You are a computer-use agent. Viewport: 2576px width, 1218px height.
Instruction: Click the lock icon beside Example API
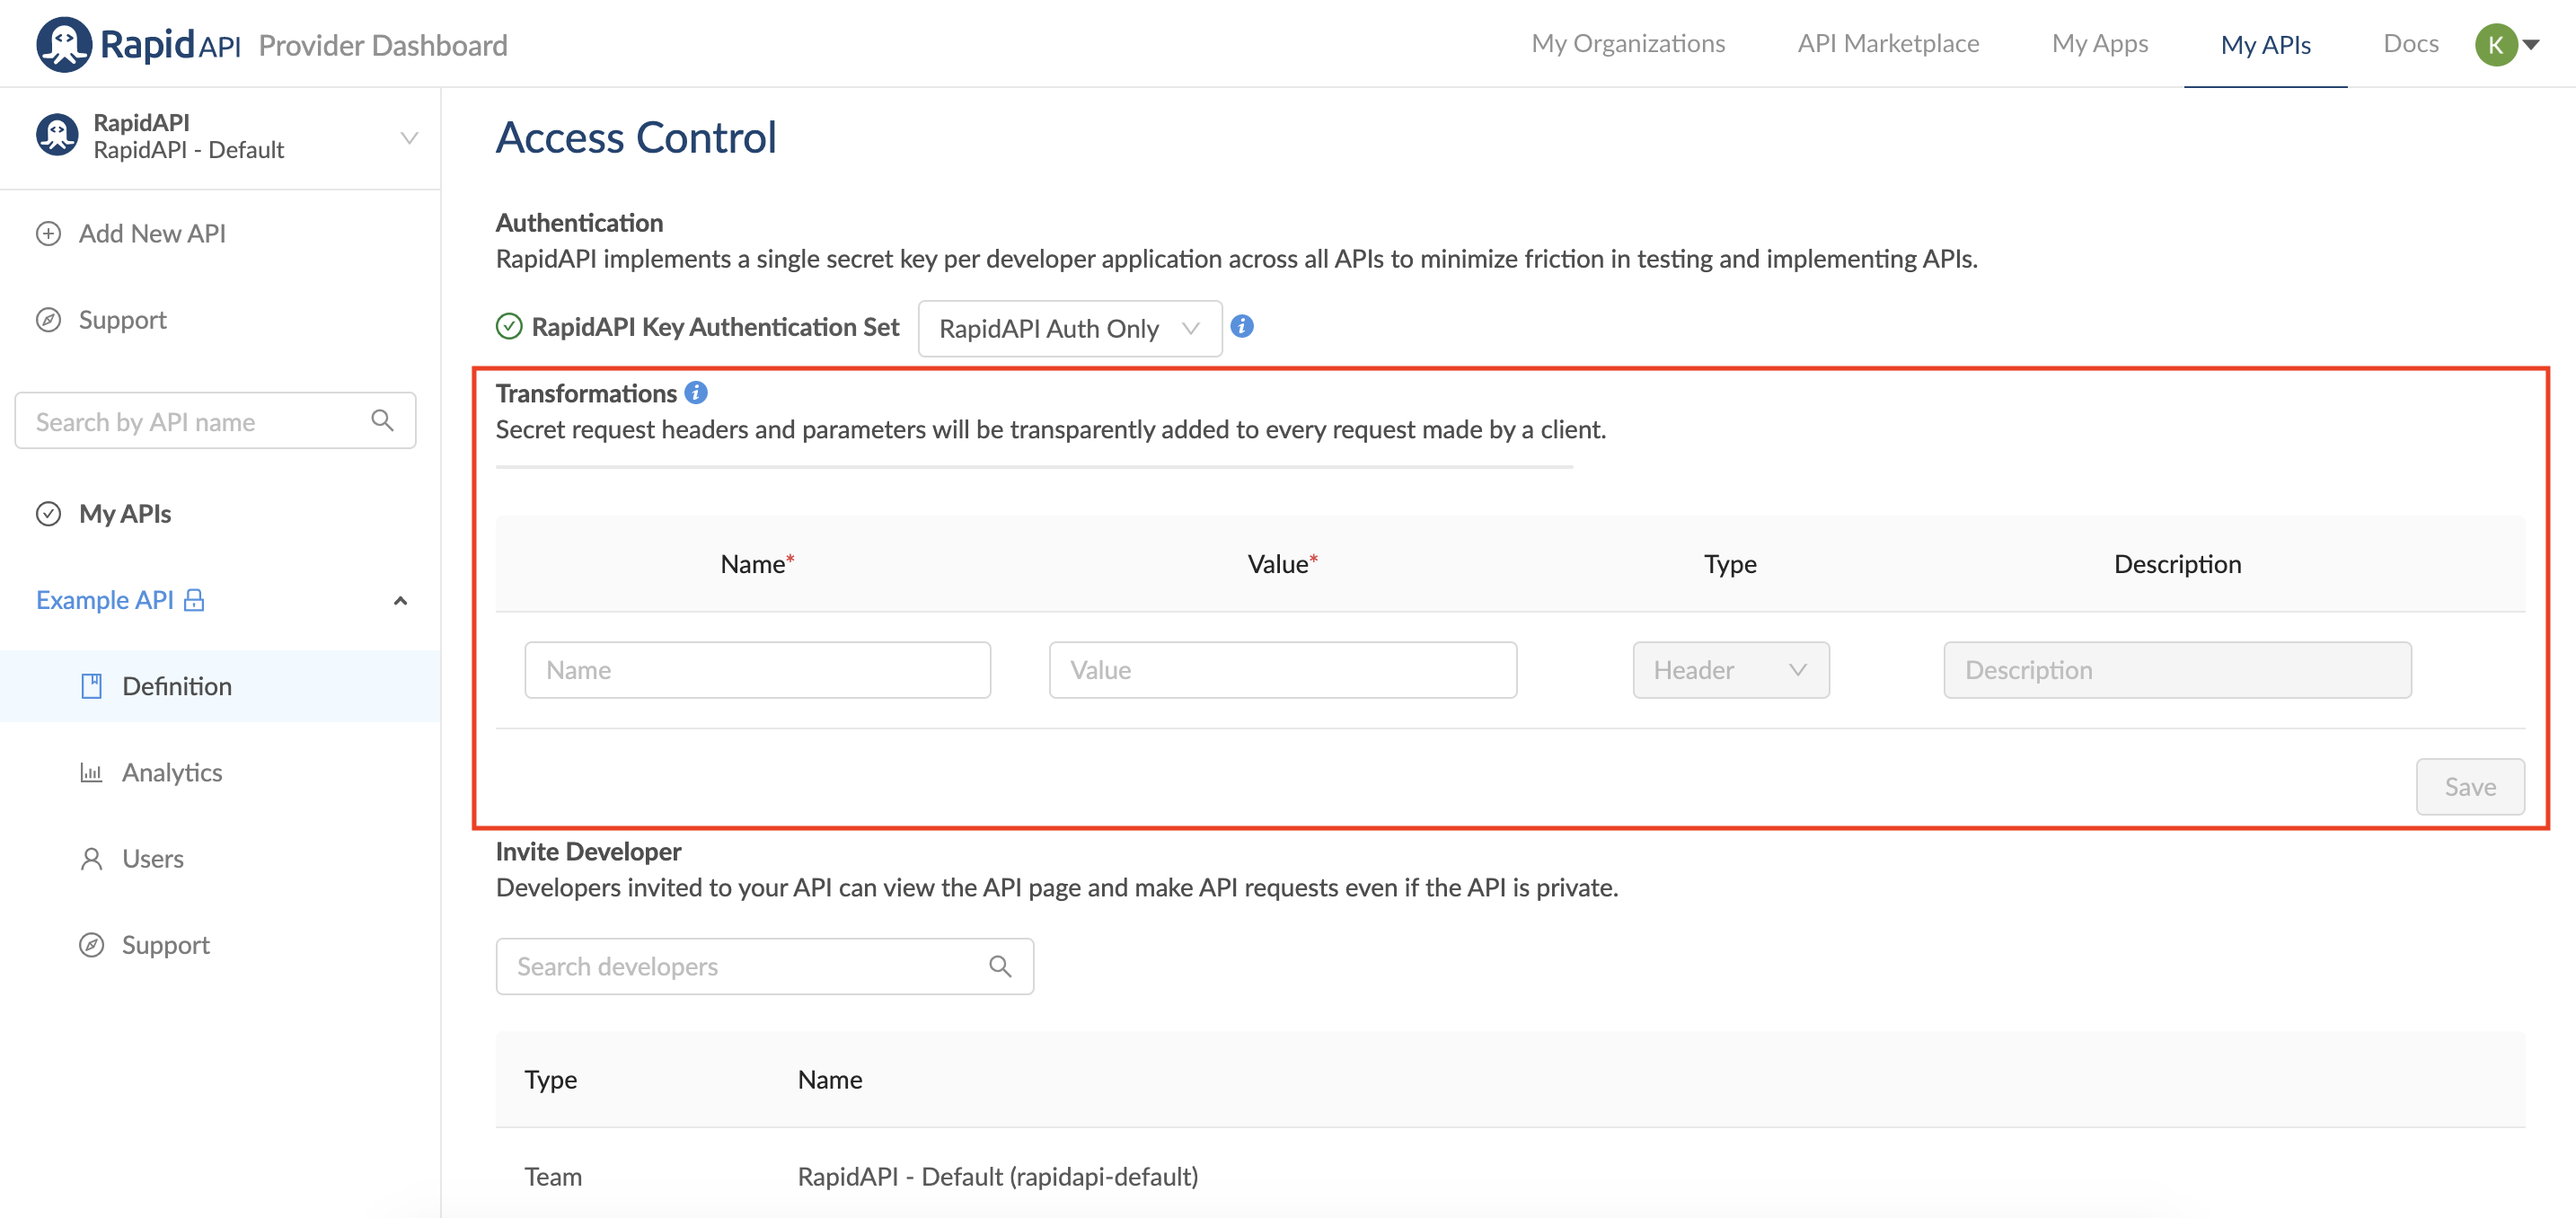click(x=194, y=600)
